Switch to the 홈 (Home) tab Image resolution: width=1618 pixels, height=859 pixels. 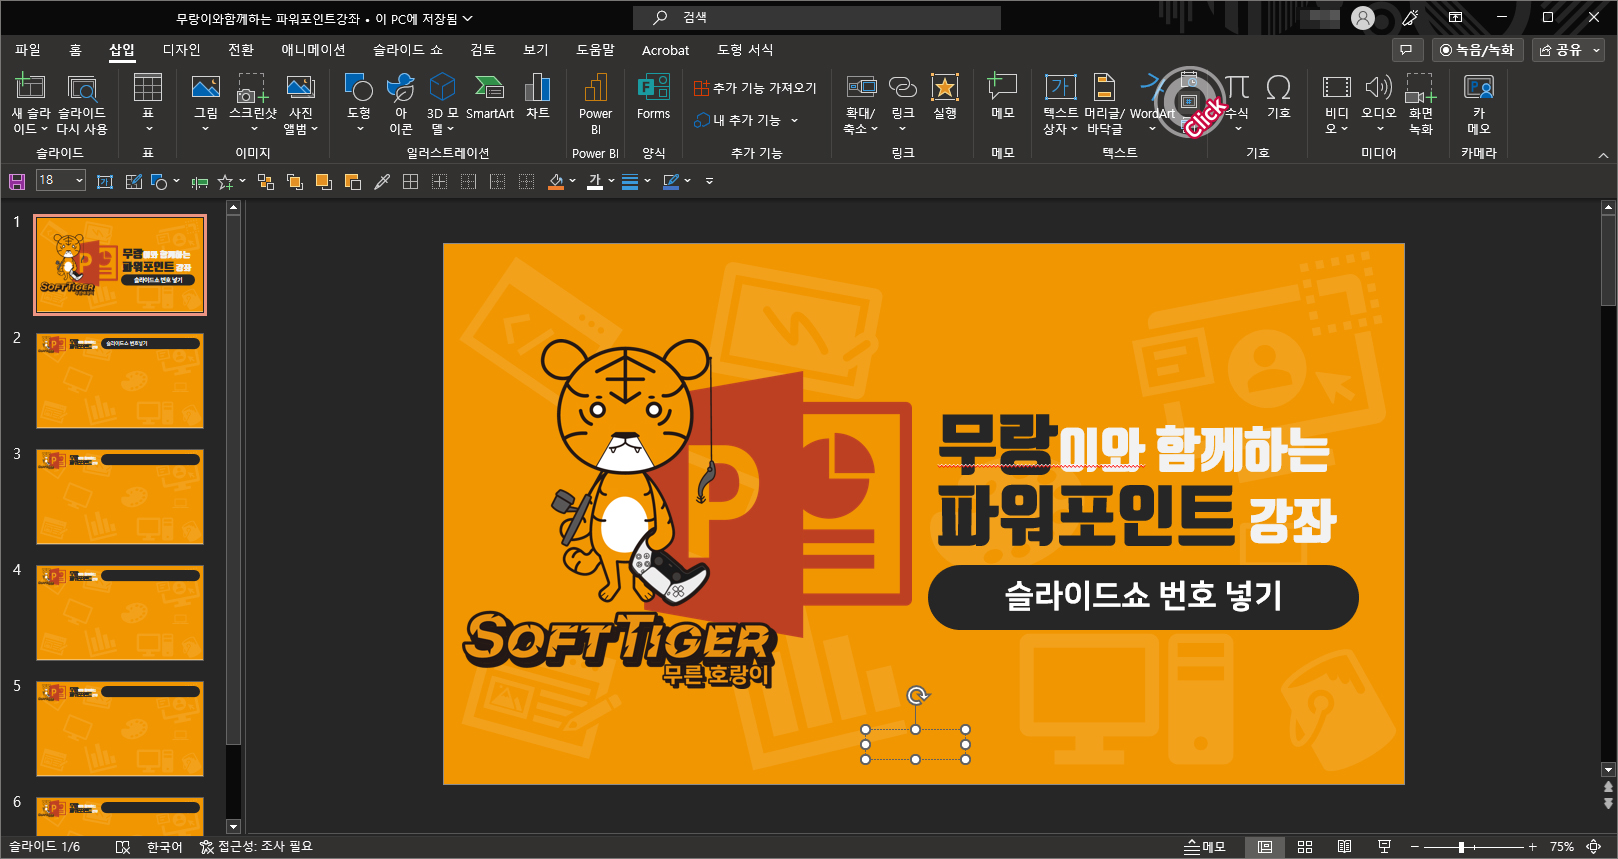coord(75,49)
